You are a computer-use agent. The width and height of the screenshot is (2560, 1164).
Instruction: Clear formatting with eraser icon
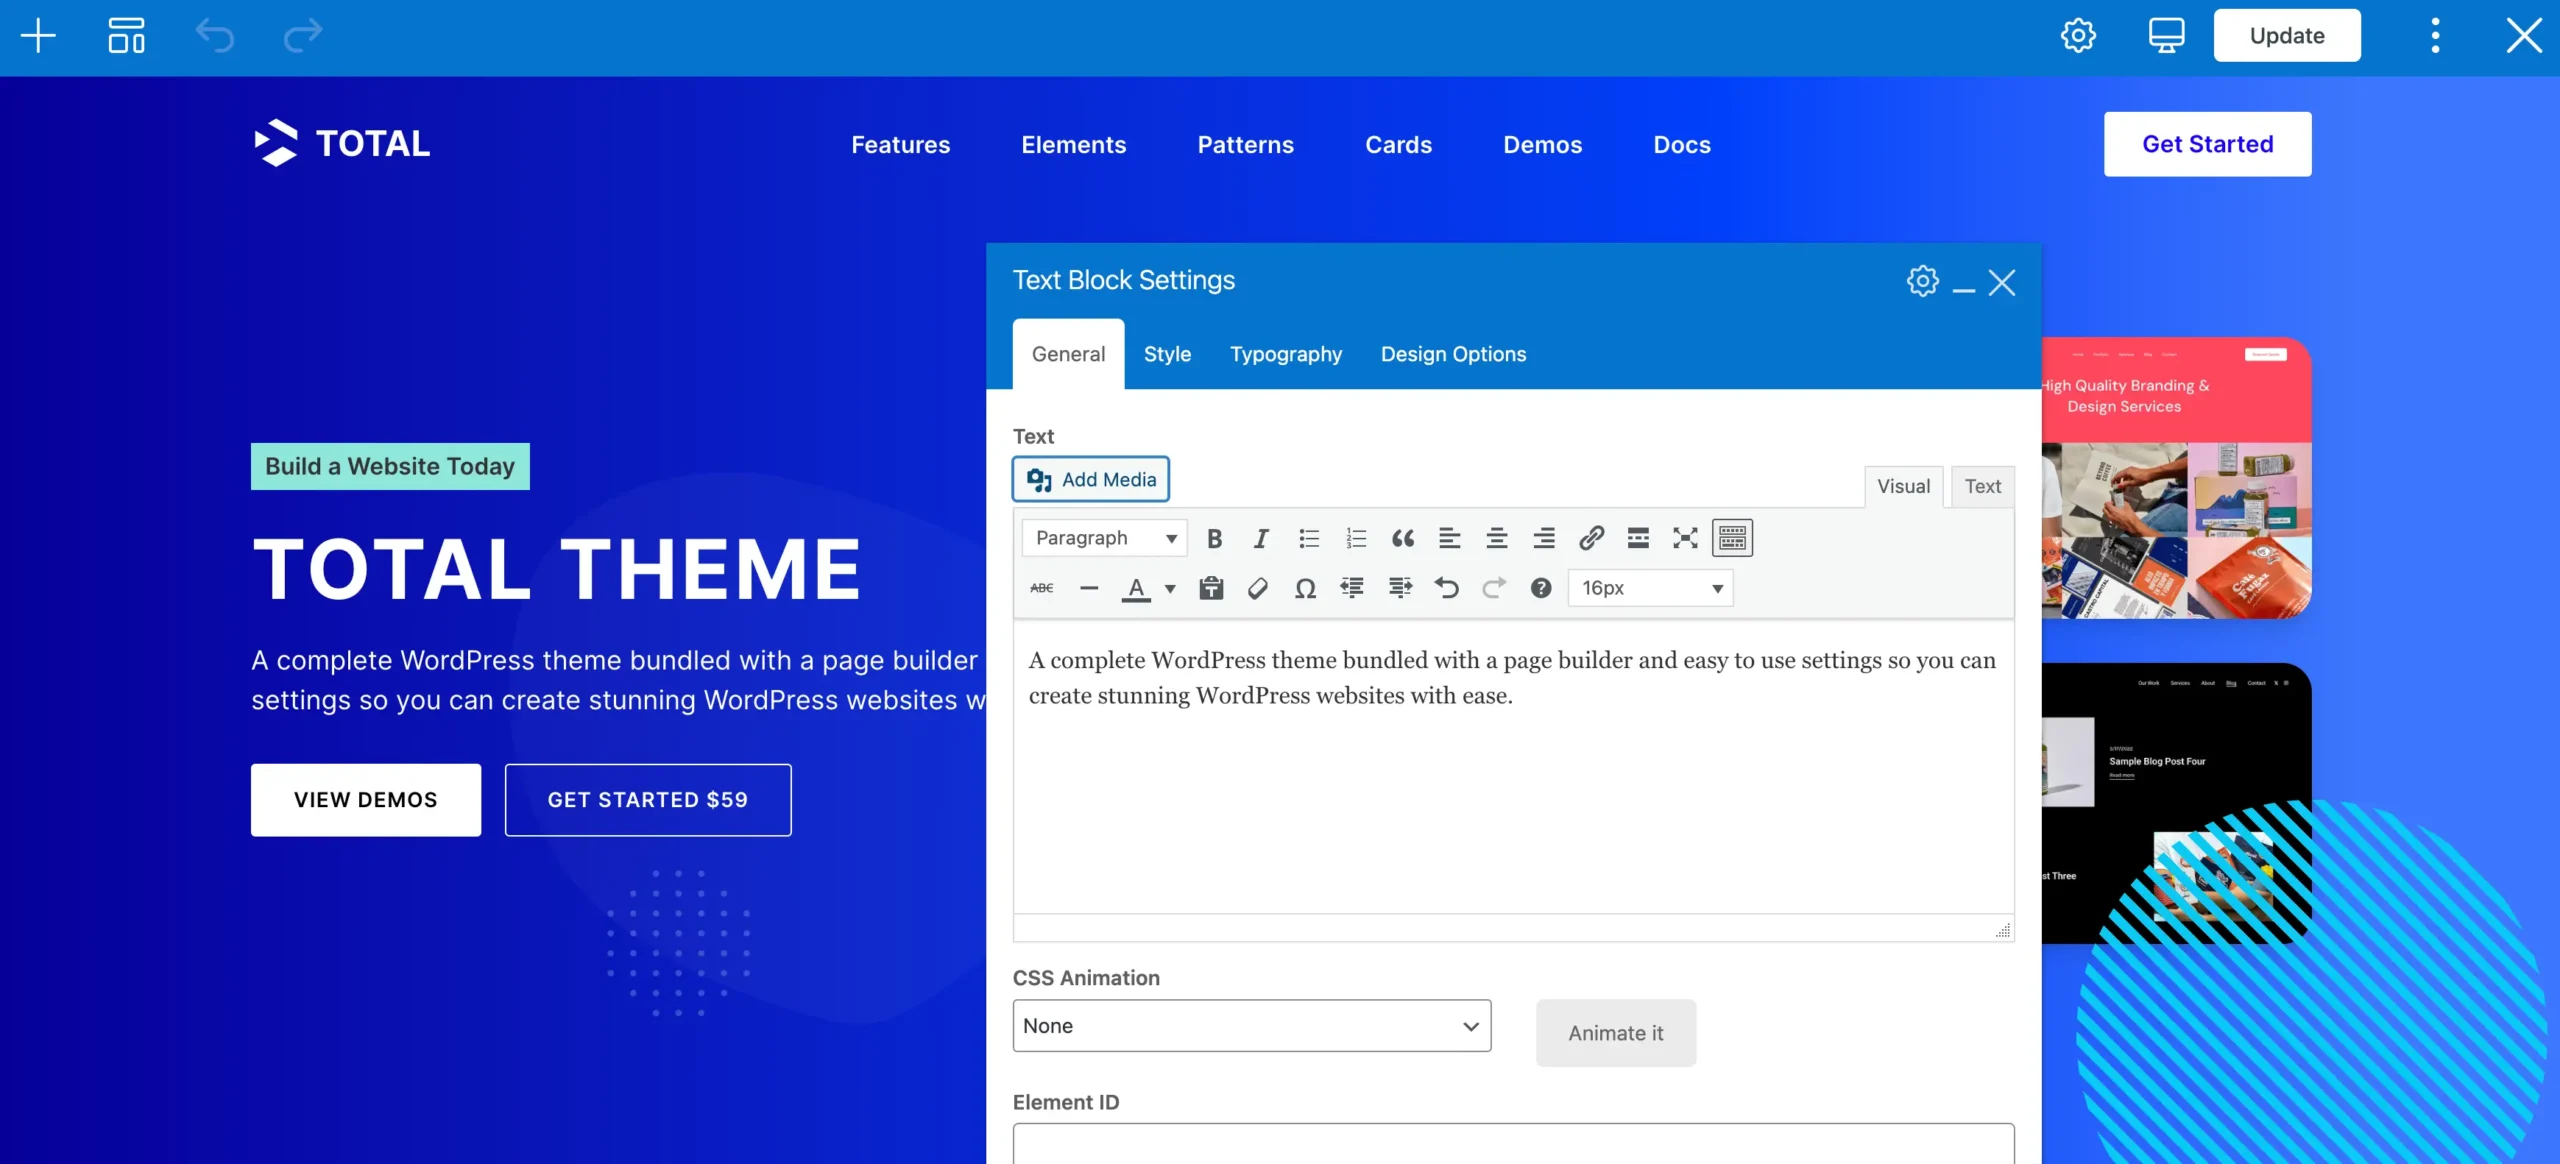pyautogui.click(x=1258, y=589)
